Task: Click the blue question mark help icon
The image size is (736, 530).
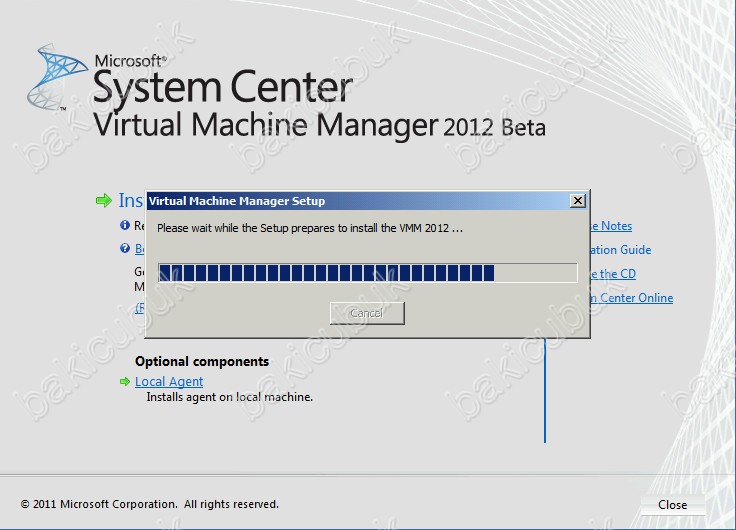Action: 125,248
